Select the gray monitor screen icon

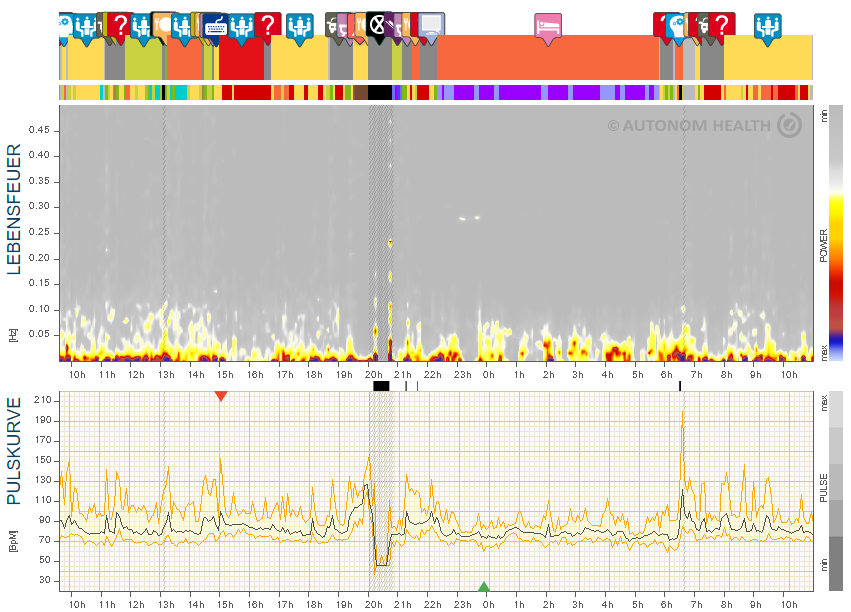point(430,25)
